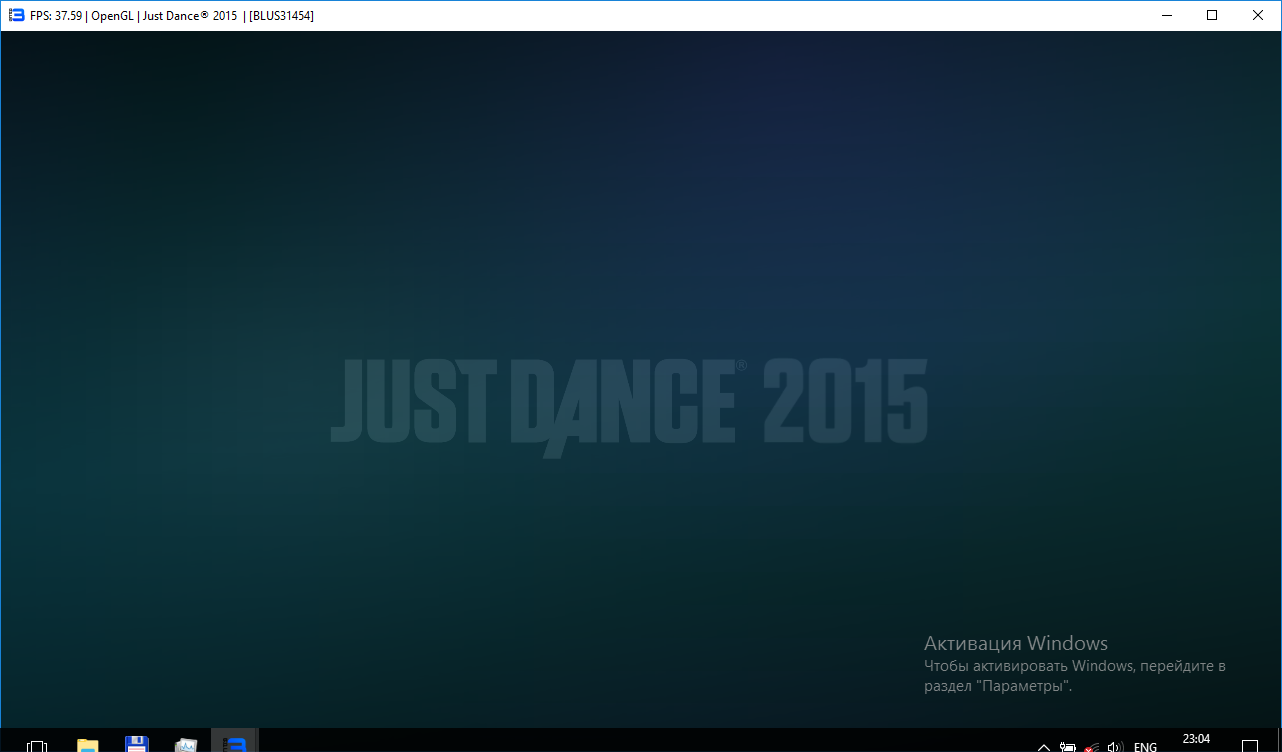Open Task View from the taskbar
1282x752 pixels.
click(x=37, y=745)
